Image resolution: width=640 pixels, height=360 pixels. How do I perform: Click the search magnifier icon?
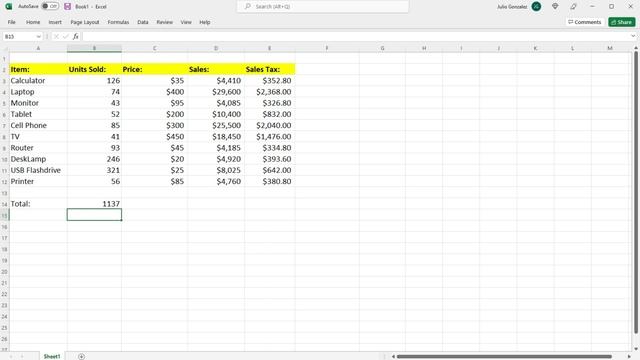(247, 7)
